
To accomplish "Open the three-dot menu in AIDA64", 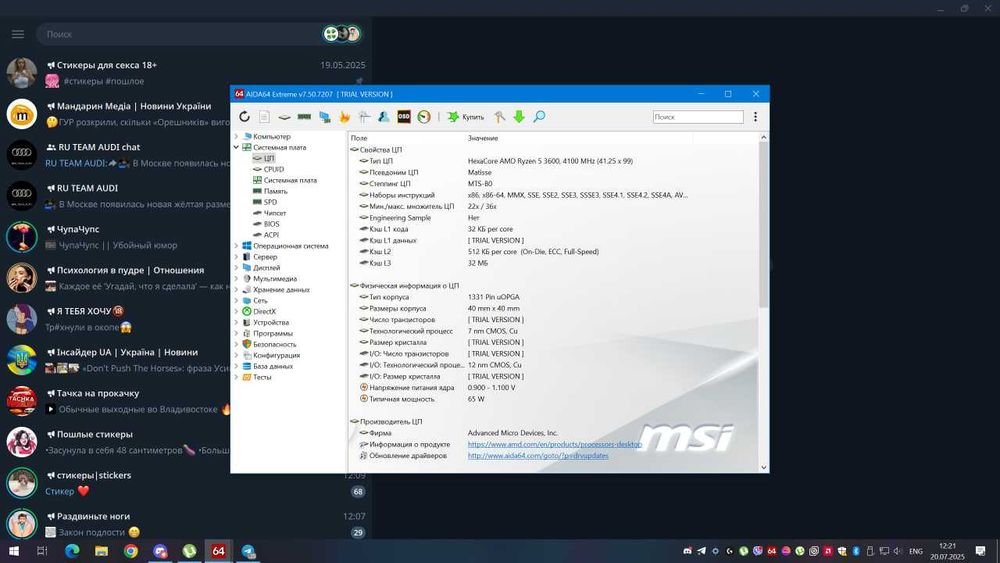I will pos(755,117).
